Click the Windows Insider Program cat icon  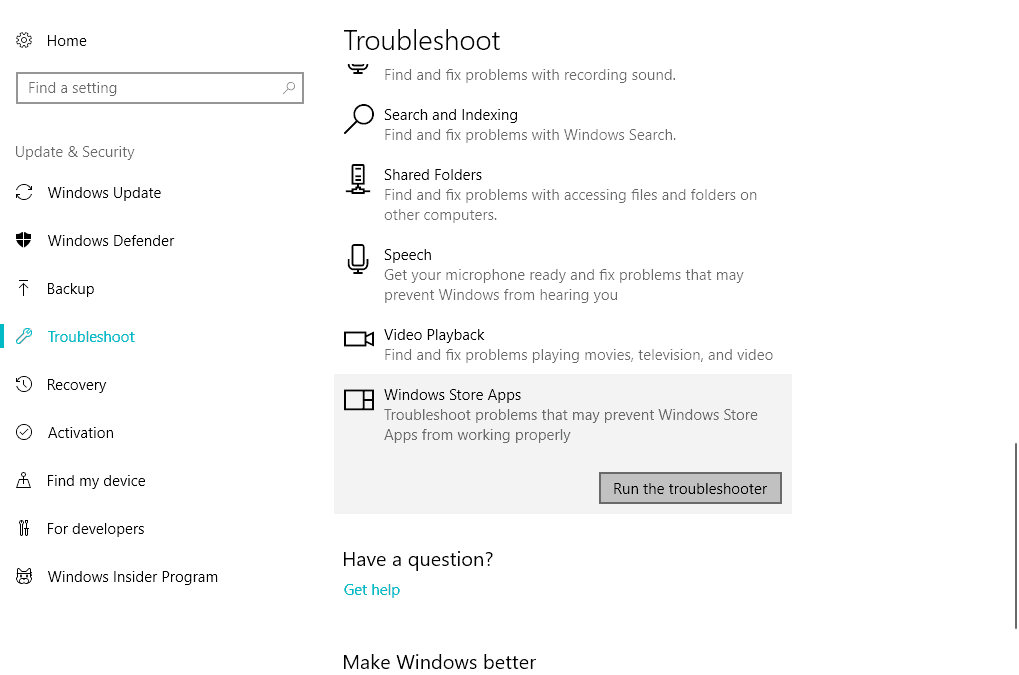(24, 576)
